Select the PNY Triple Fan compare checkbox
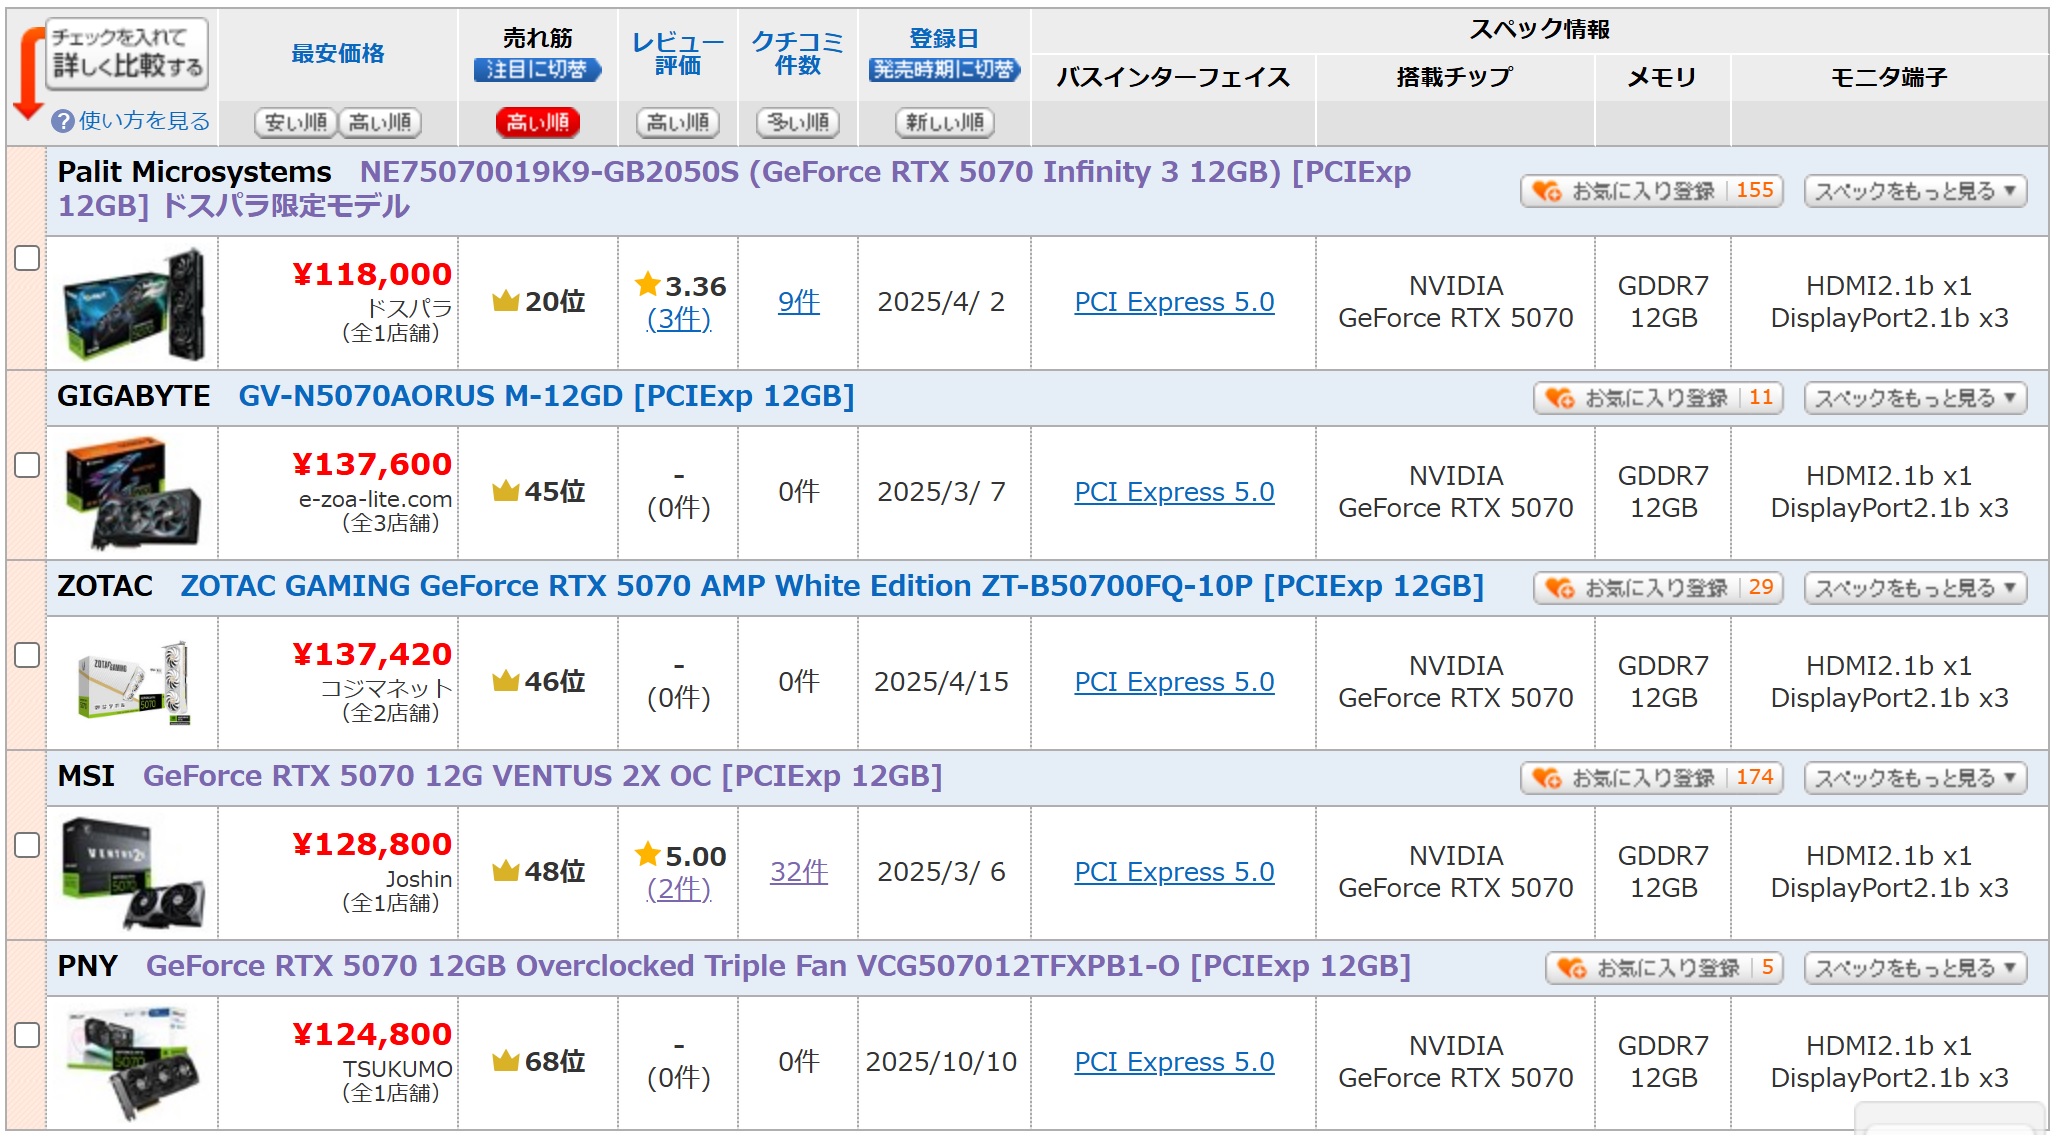This screenshot has width=2058, height=1141. point(27,1035)
